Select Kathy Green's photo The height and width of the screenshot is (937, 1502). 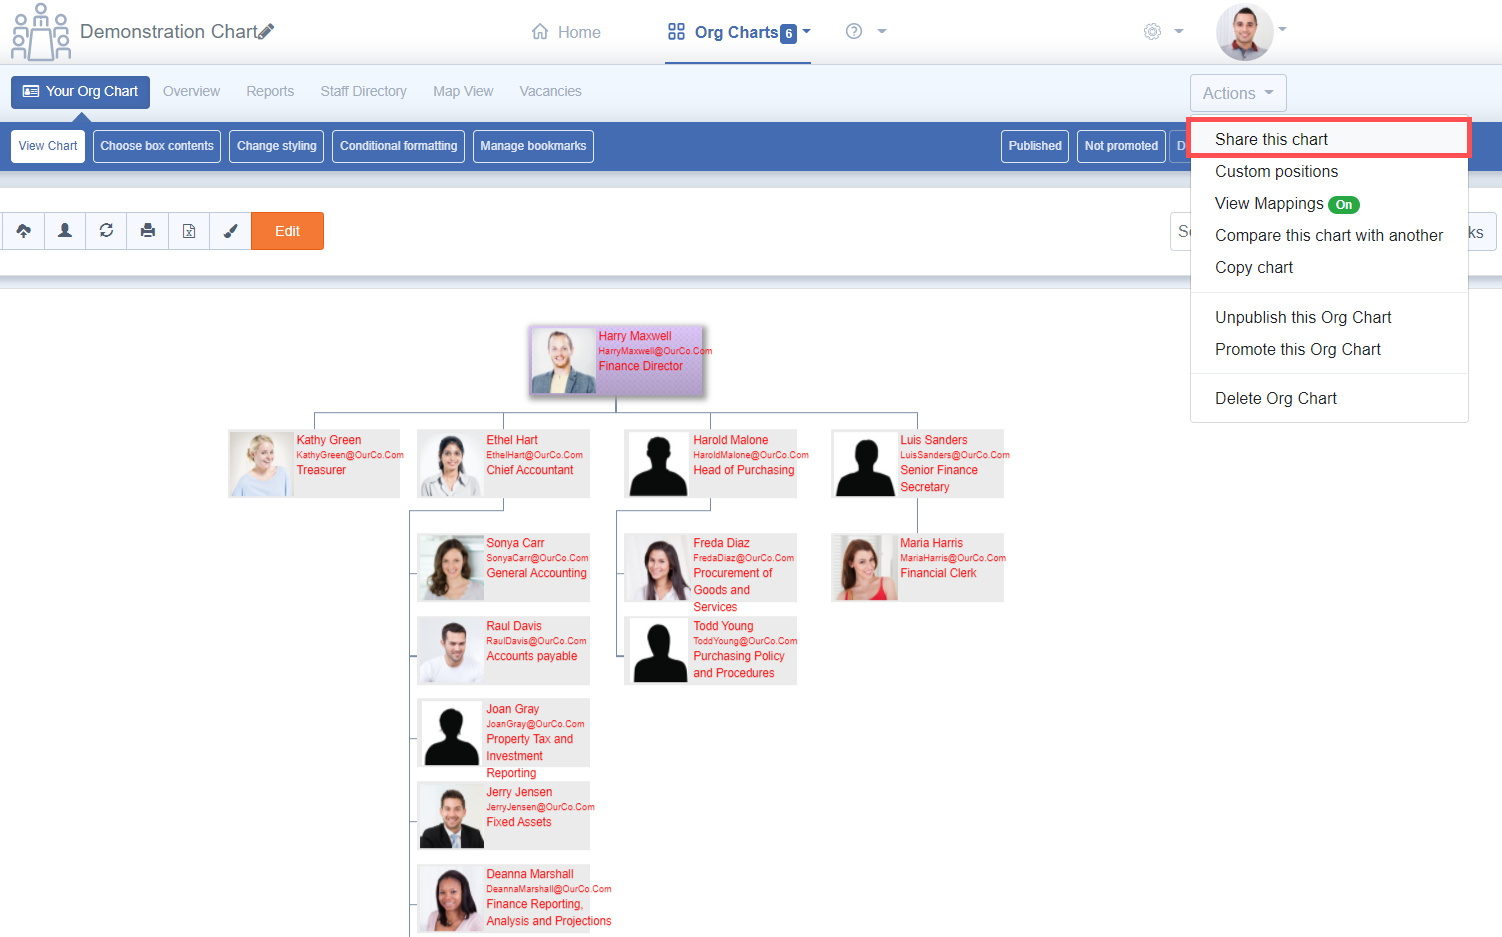pyautogui.click(x=261, y=464)
